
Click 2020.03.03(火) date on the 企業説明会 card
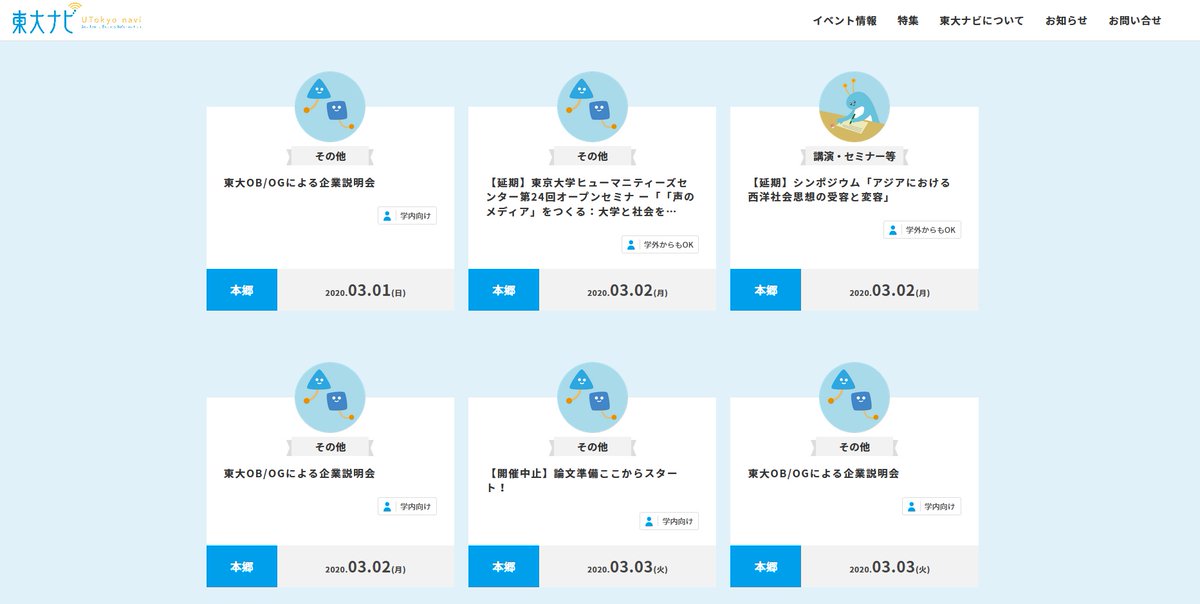click(890, 568)
